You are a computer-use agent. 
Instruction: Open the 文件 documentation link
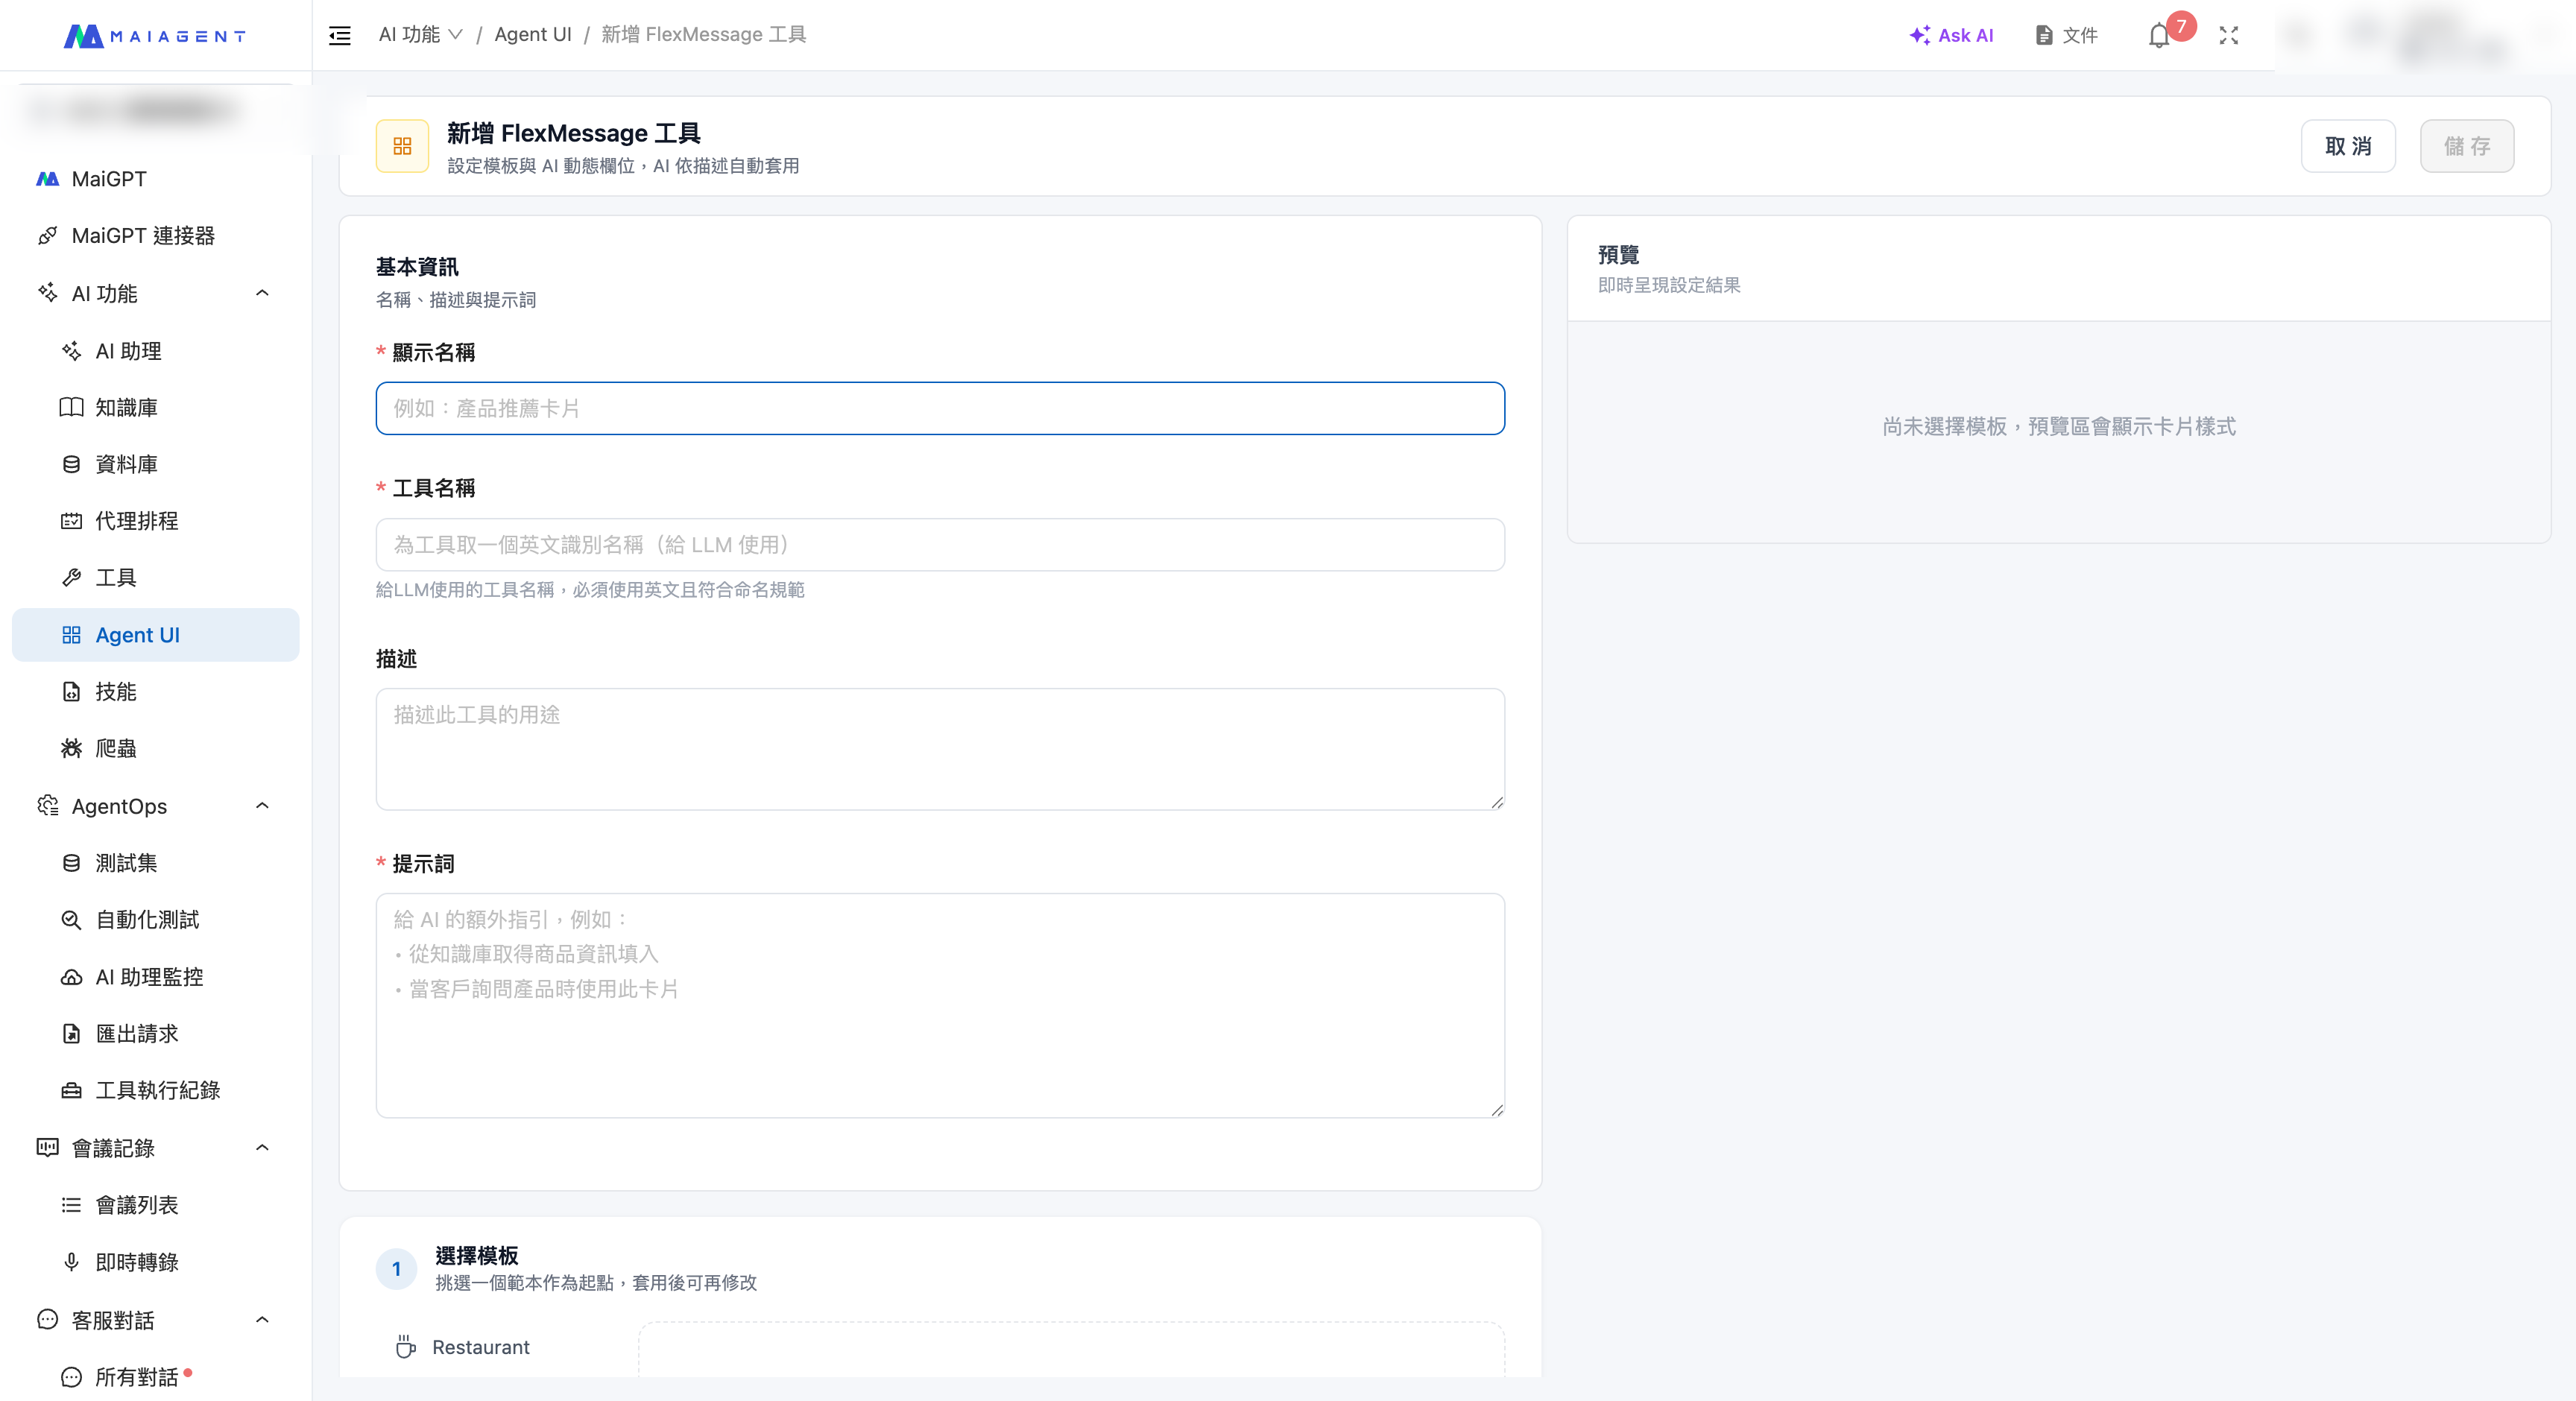pyautogui.click(x=2066, y=36)
